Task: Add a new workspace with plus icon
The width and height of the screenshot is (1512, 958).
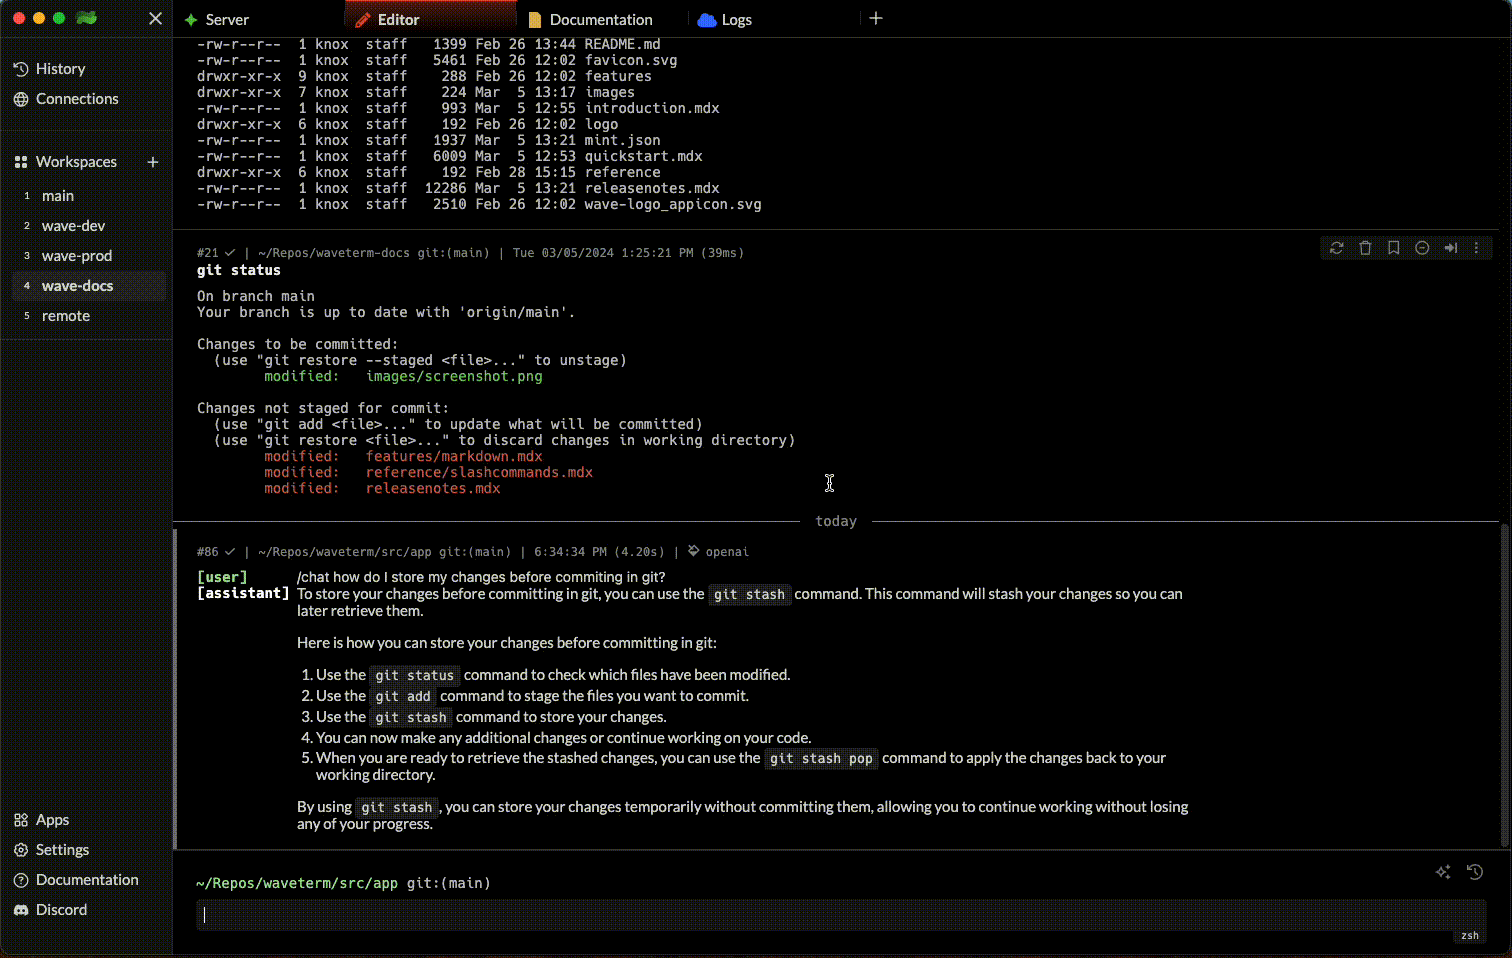Action: pos(153,162)
